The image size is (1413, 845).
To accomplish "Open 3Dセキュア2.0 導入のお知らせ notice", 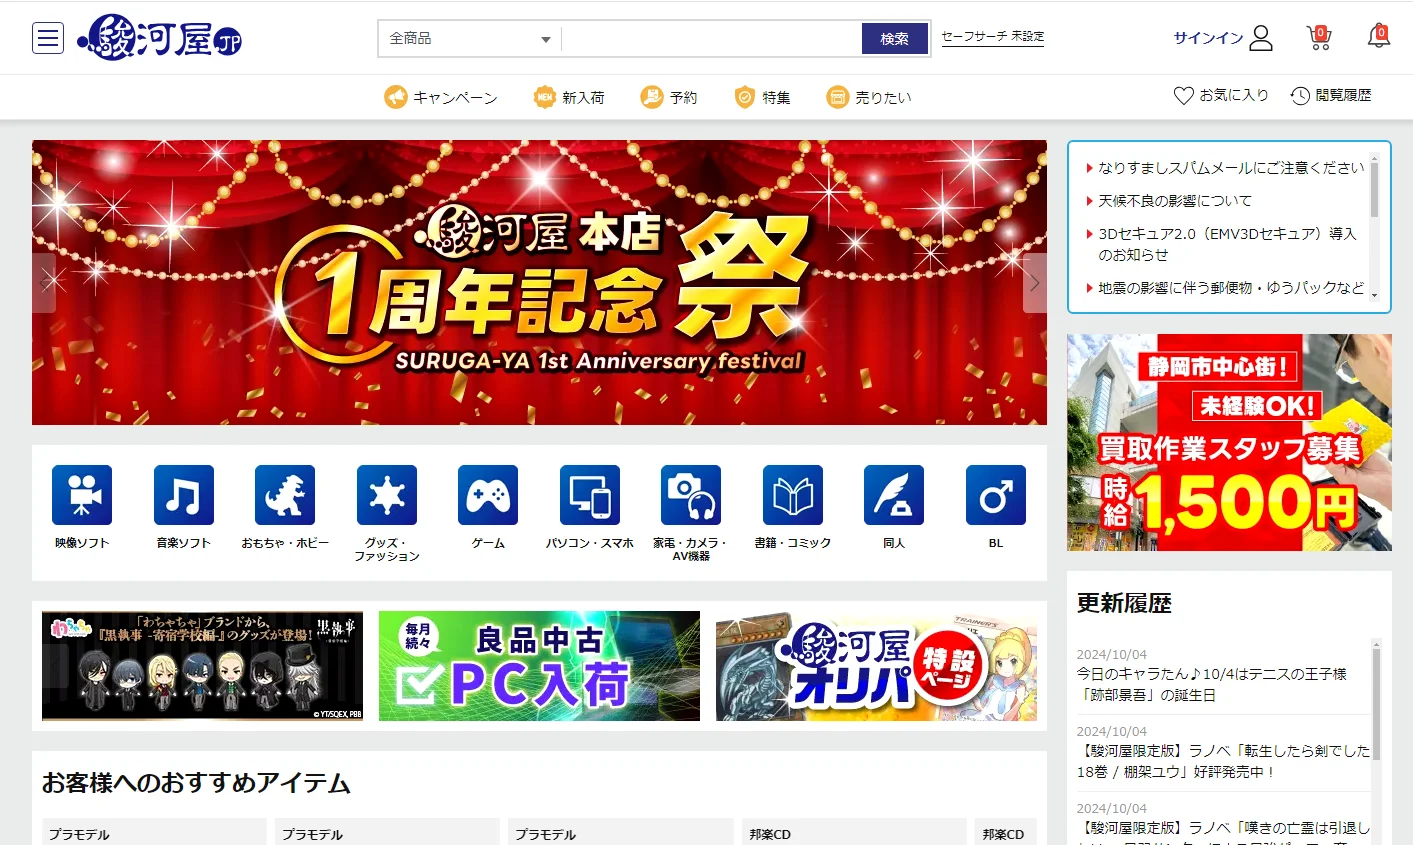I will (x=1227, y=244).
